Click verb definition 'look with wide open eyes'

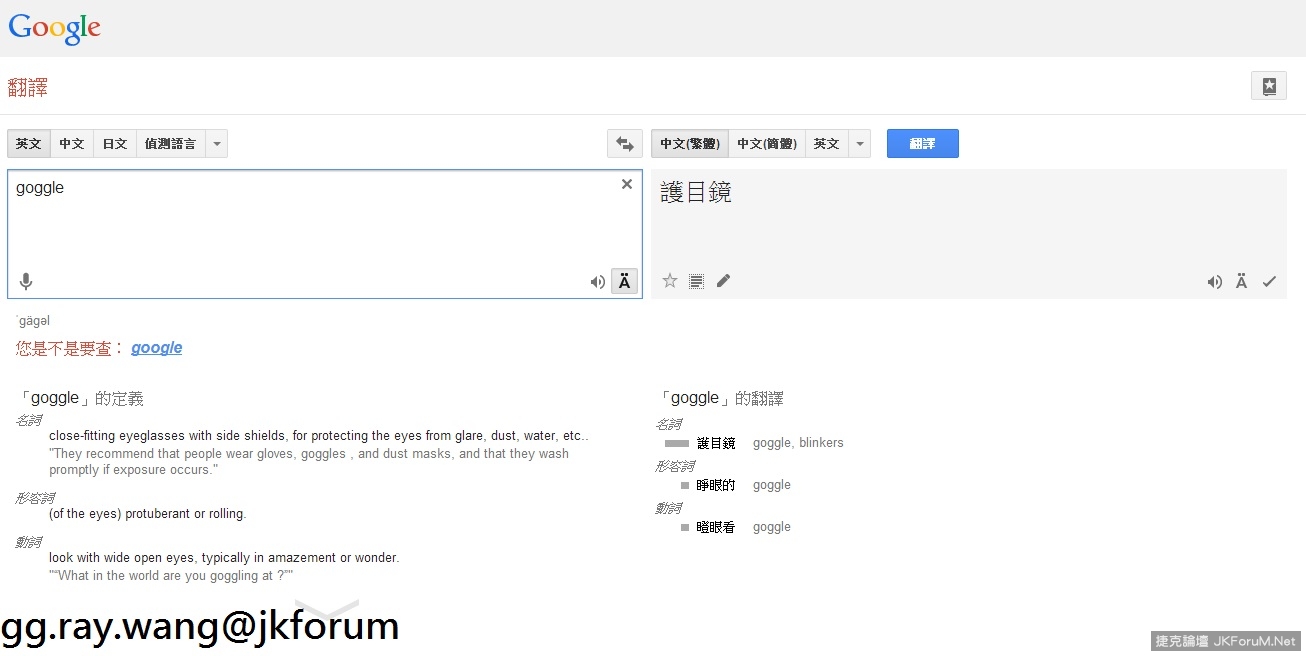(x=224, y=558)
